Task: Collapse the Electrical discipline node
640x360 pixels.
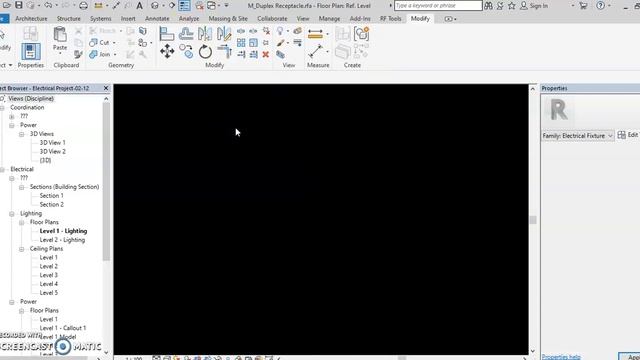Action: (x=2, y=169)
